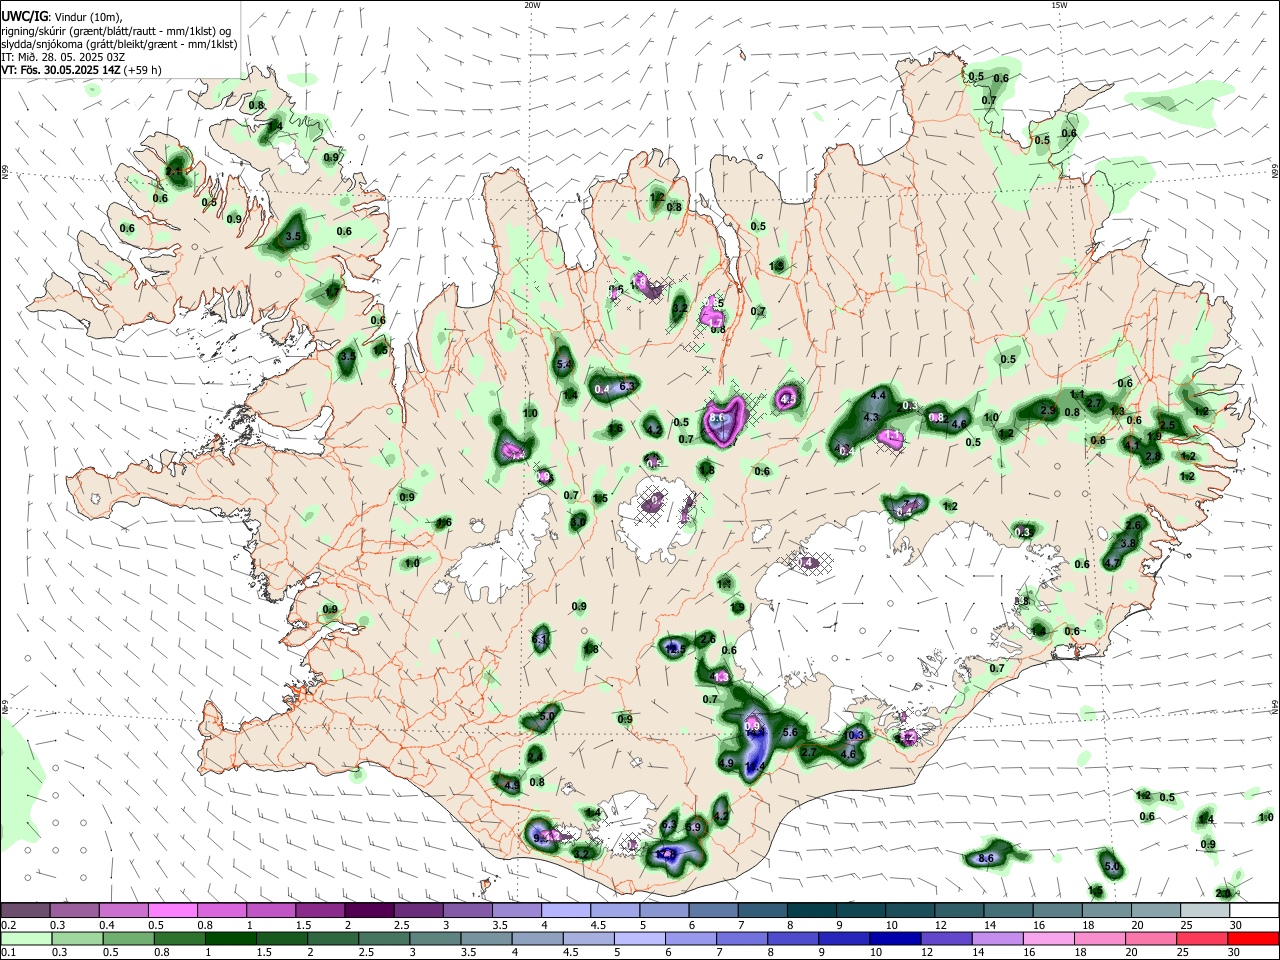Click the 'Vindur (10m)' text in the header
This screenshot has width=1280, height=960.
[88, 17]
